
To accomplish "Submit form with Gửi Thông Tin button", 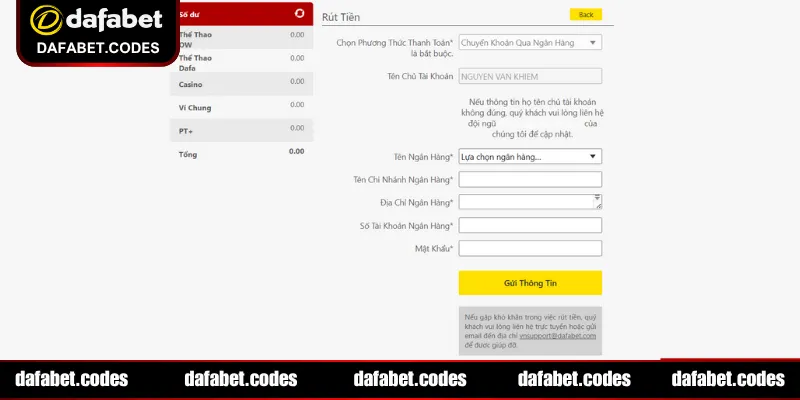I will click(529, 283).
